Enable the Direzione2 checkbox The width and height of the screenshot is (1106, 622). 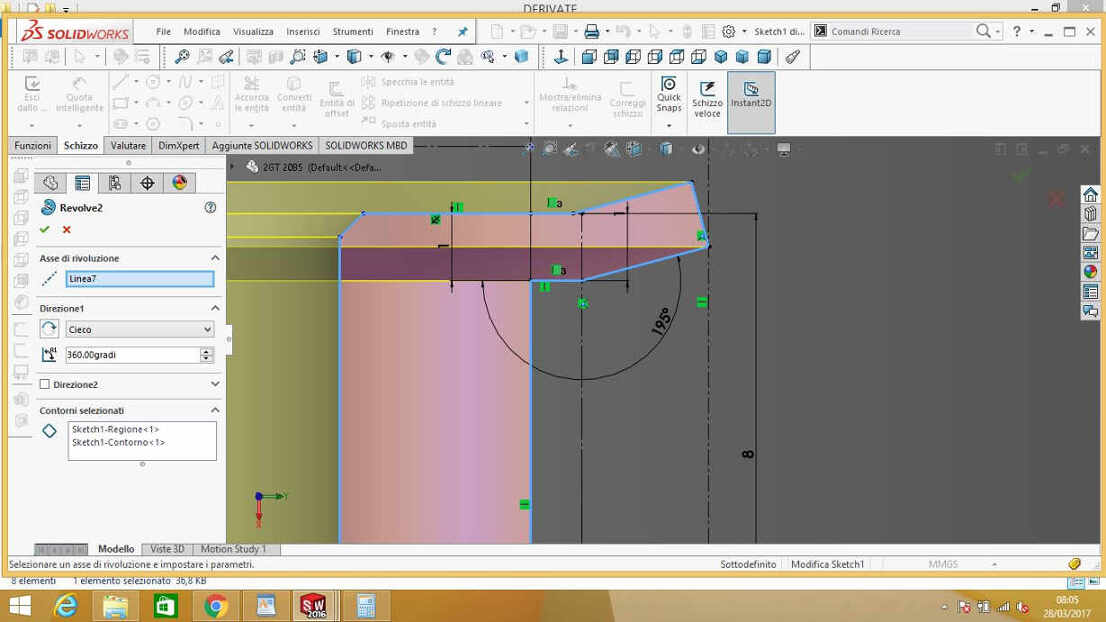(44, 384)
